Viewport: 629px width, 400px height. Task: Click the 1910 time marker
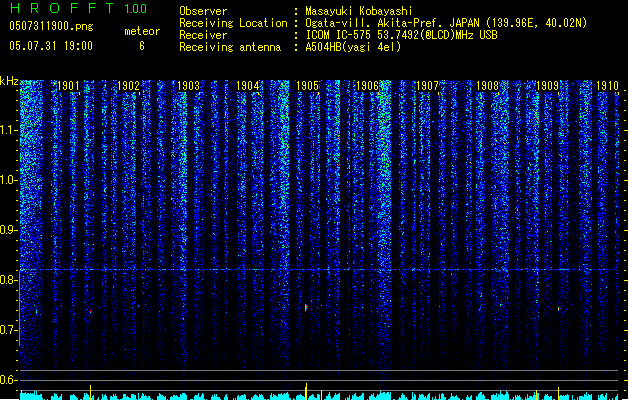[x=607, y=86]
